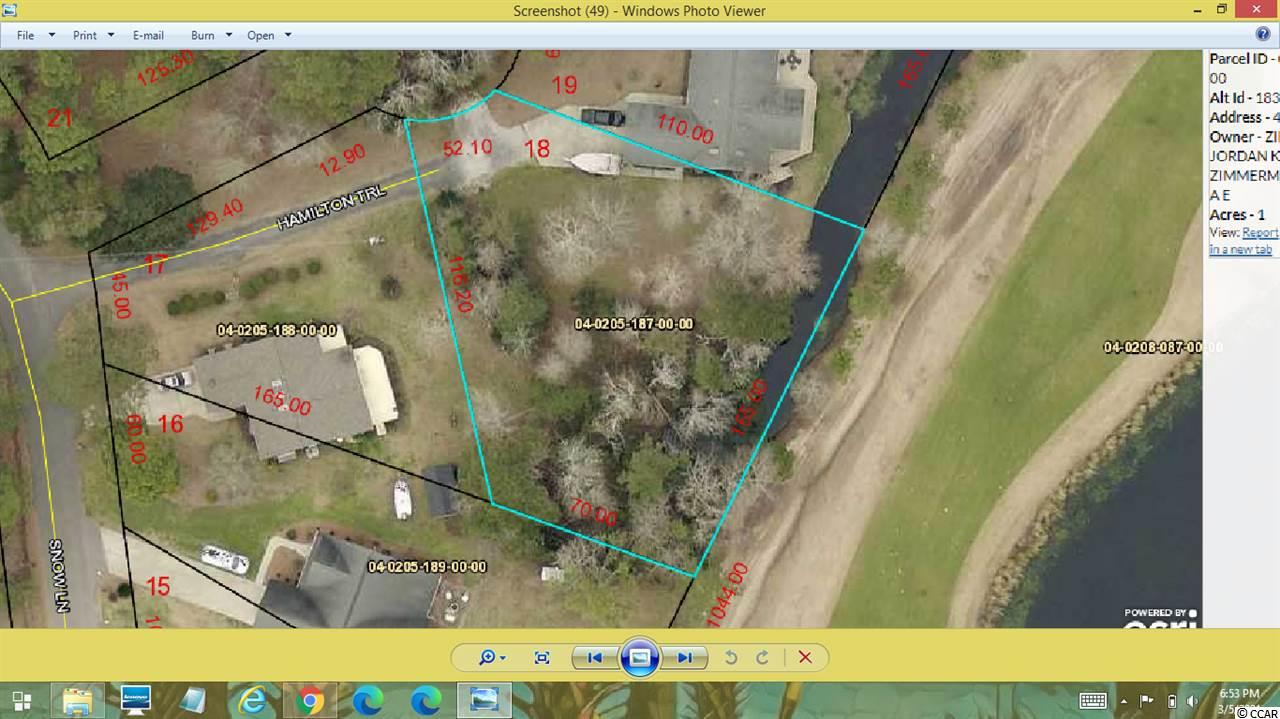The width and height of the screenshot is (1280, 719).
Task: Click the 1044.00 dimension label
Action: tap(728, 594)
